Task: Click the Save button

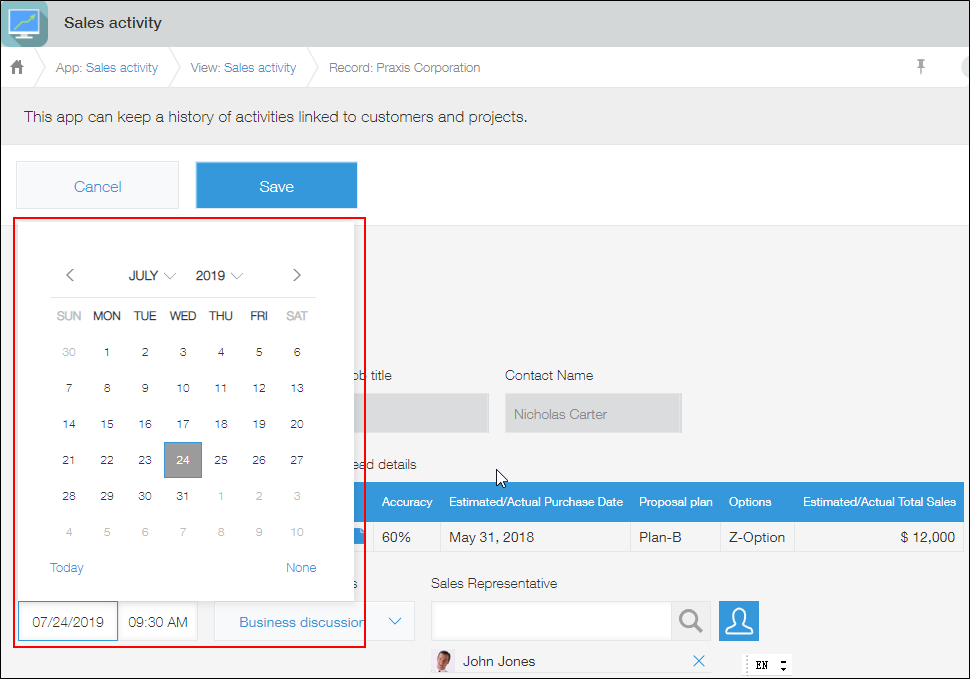Action: pyautogui.click(x=276, y=185)
